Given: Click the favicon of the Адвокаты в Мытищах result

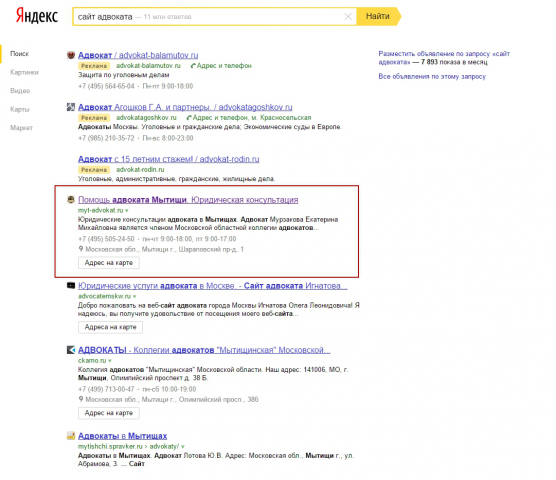Looking at the screenshot, I should pyautogui.click(x=71, y=436).
